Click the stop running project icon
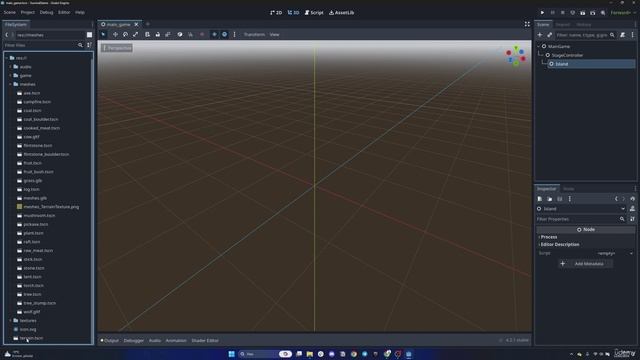 pos(562,13)
